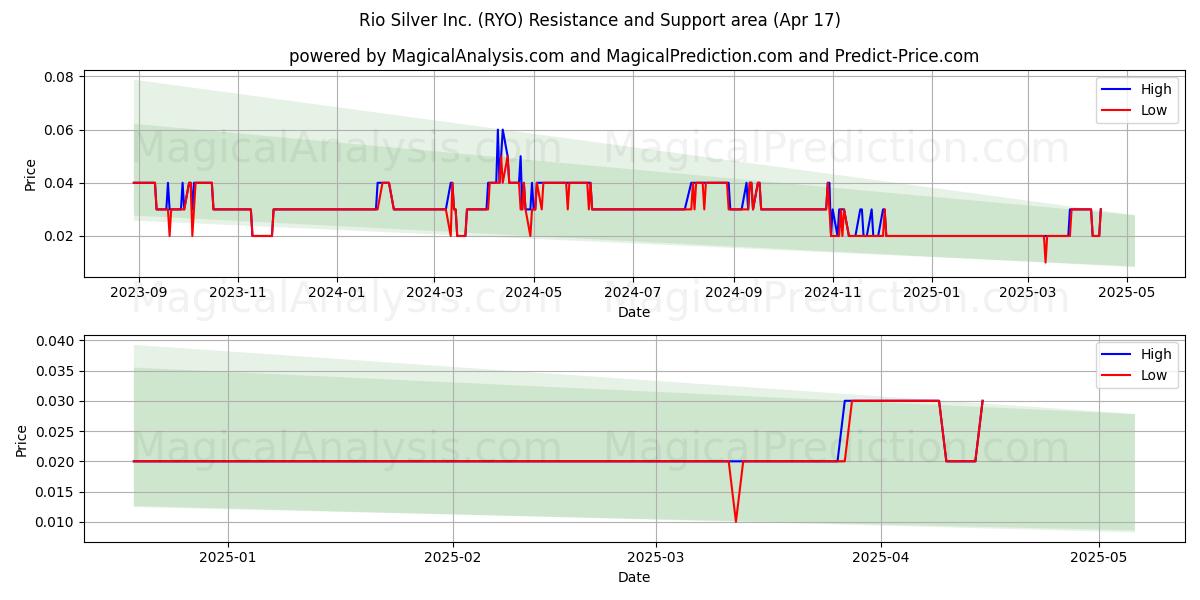Screen dimensions: 1200x600
Task: Click the 0.04 y-axis tick label
Action: 60,183
